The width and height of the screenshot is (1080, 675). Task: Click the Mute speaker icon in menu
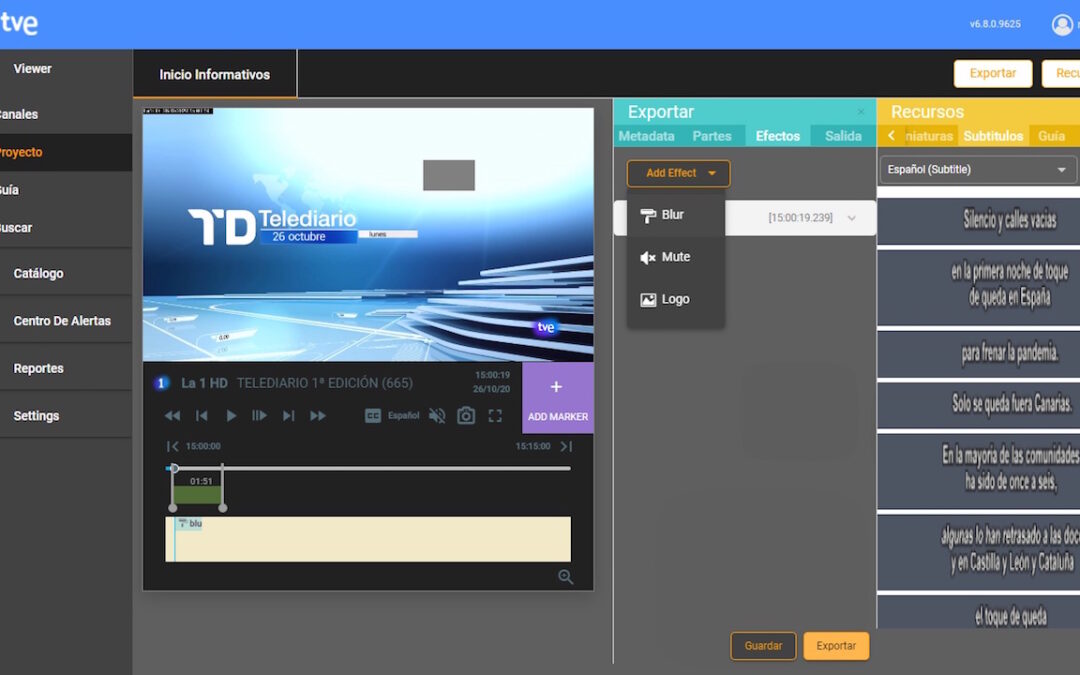647,258
